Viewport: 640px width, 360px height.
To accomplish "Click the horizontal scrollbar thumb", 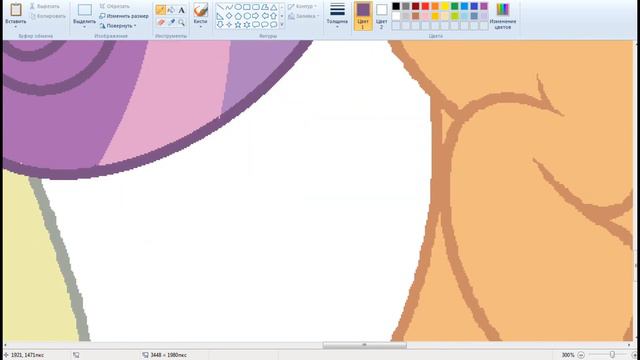I will coord(364,345).
